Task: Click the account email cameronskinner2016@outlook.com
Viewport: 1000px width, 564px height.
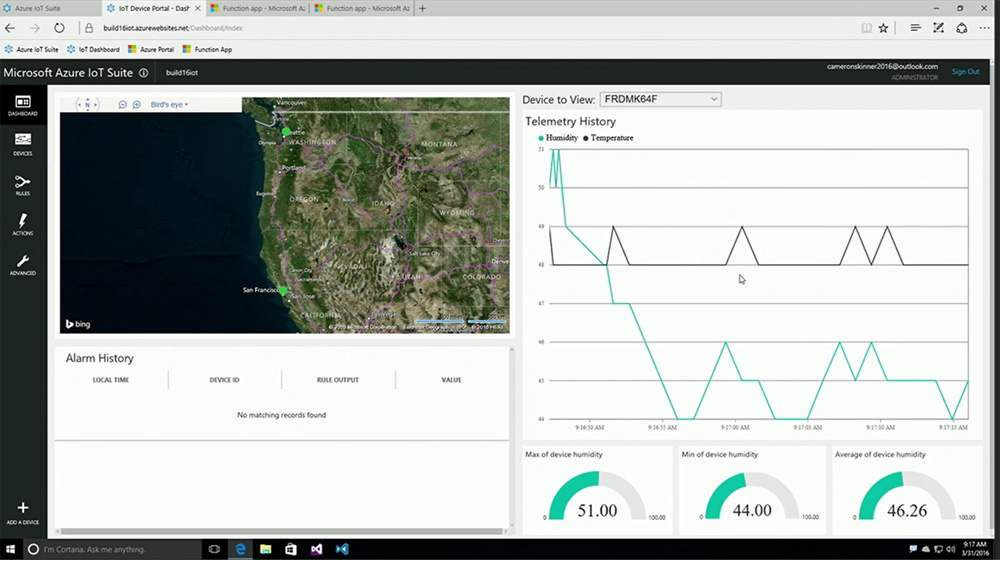Action: 882,66
